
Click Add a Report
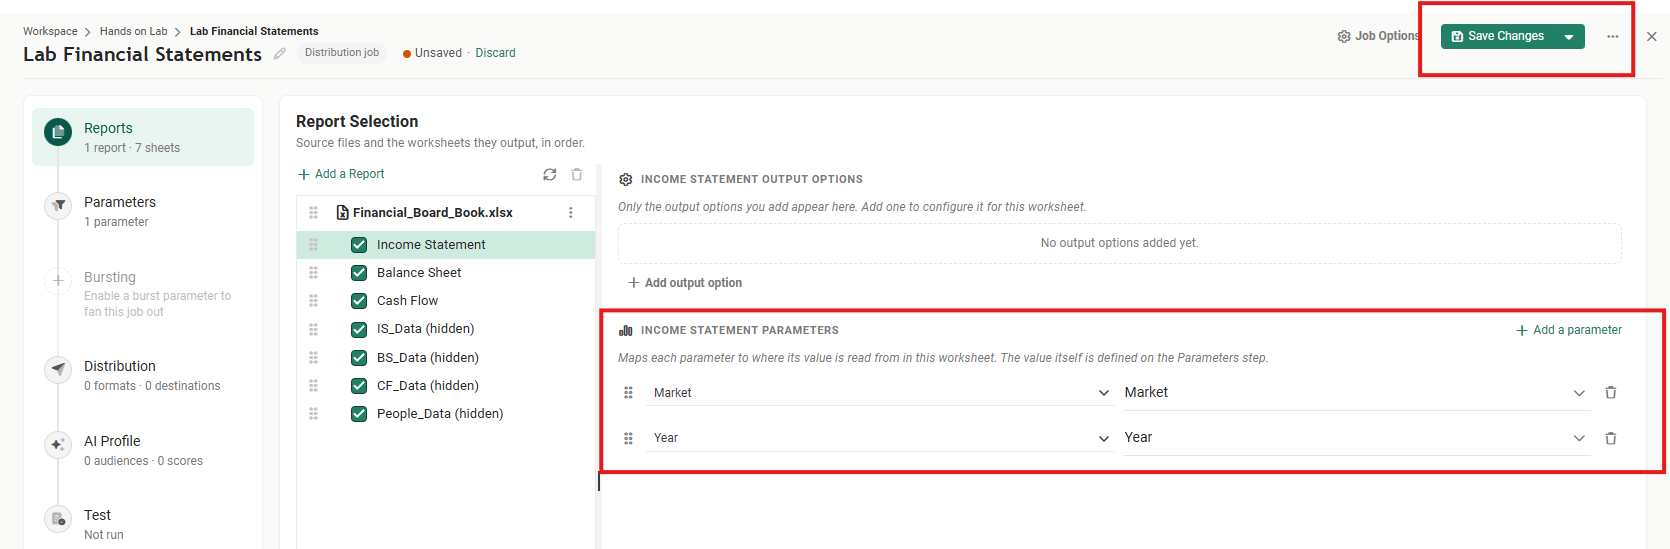(341, 174)
